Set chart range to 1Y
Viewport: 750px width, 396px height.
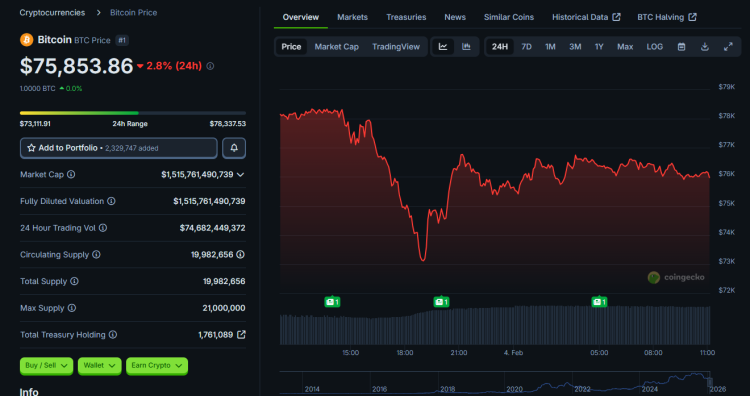[599, 46]
